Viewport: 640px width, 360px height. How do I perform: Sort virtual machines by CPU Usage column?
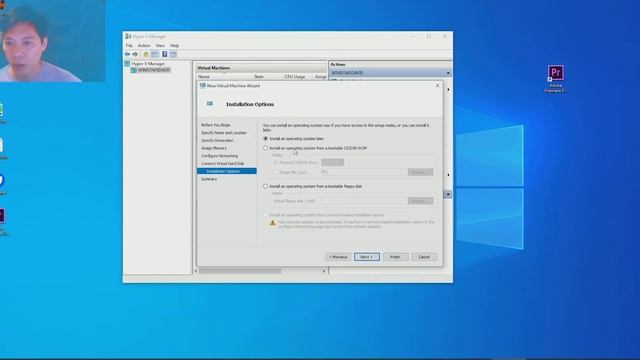pyautogui.click(x=296, y=77)
